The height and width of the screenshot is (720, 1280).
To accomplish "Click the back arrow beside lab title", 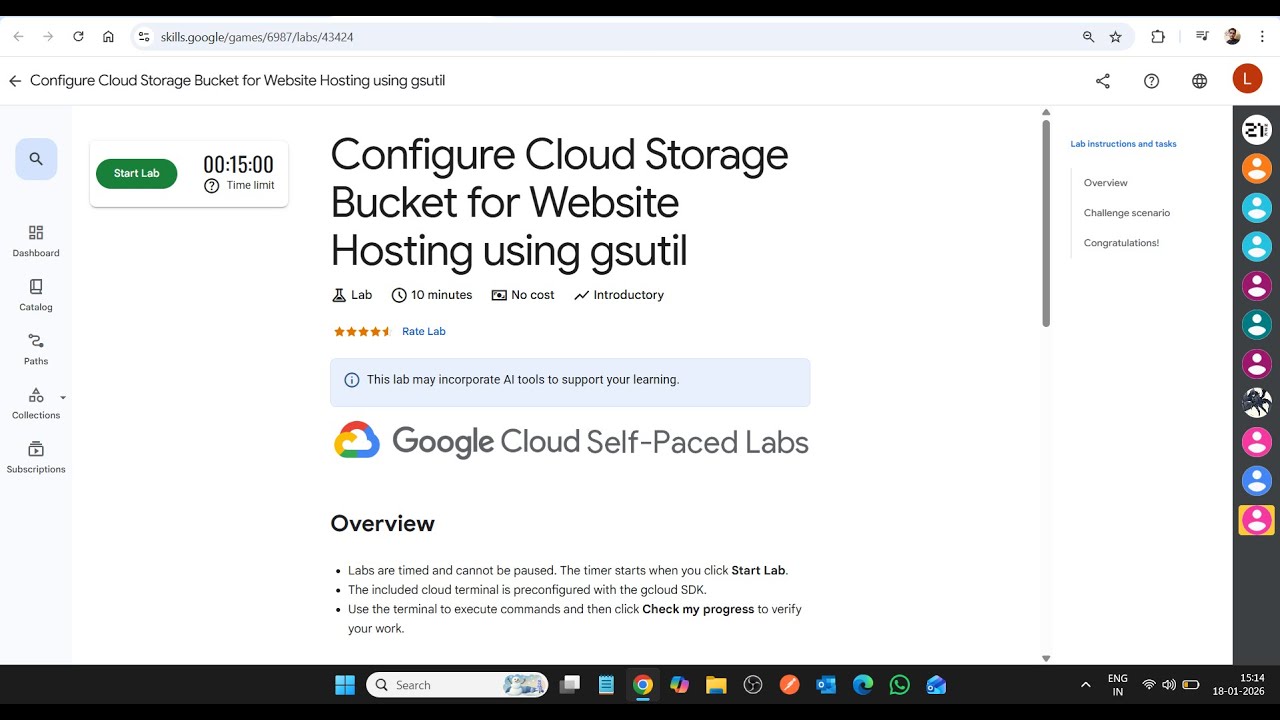I will tap(15, 81).
